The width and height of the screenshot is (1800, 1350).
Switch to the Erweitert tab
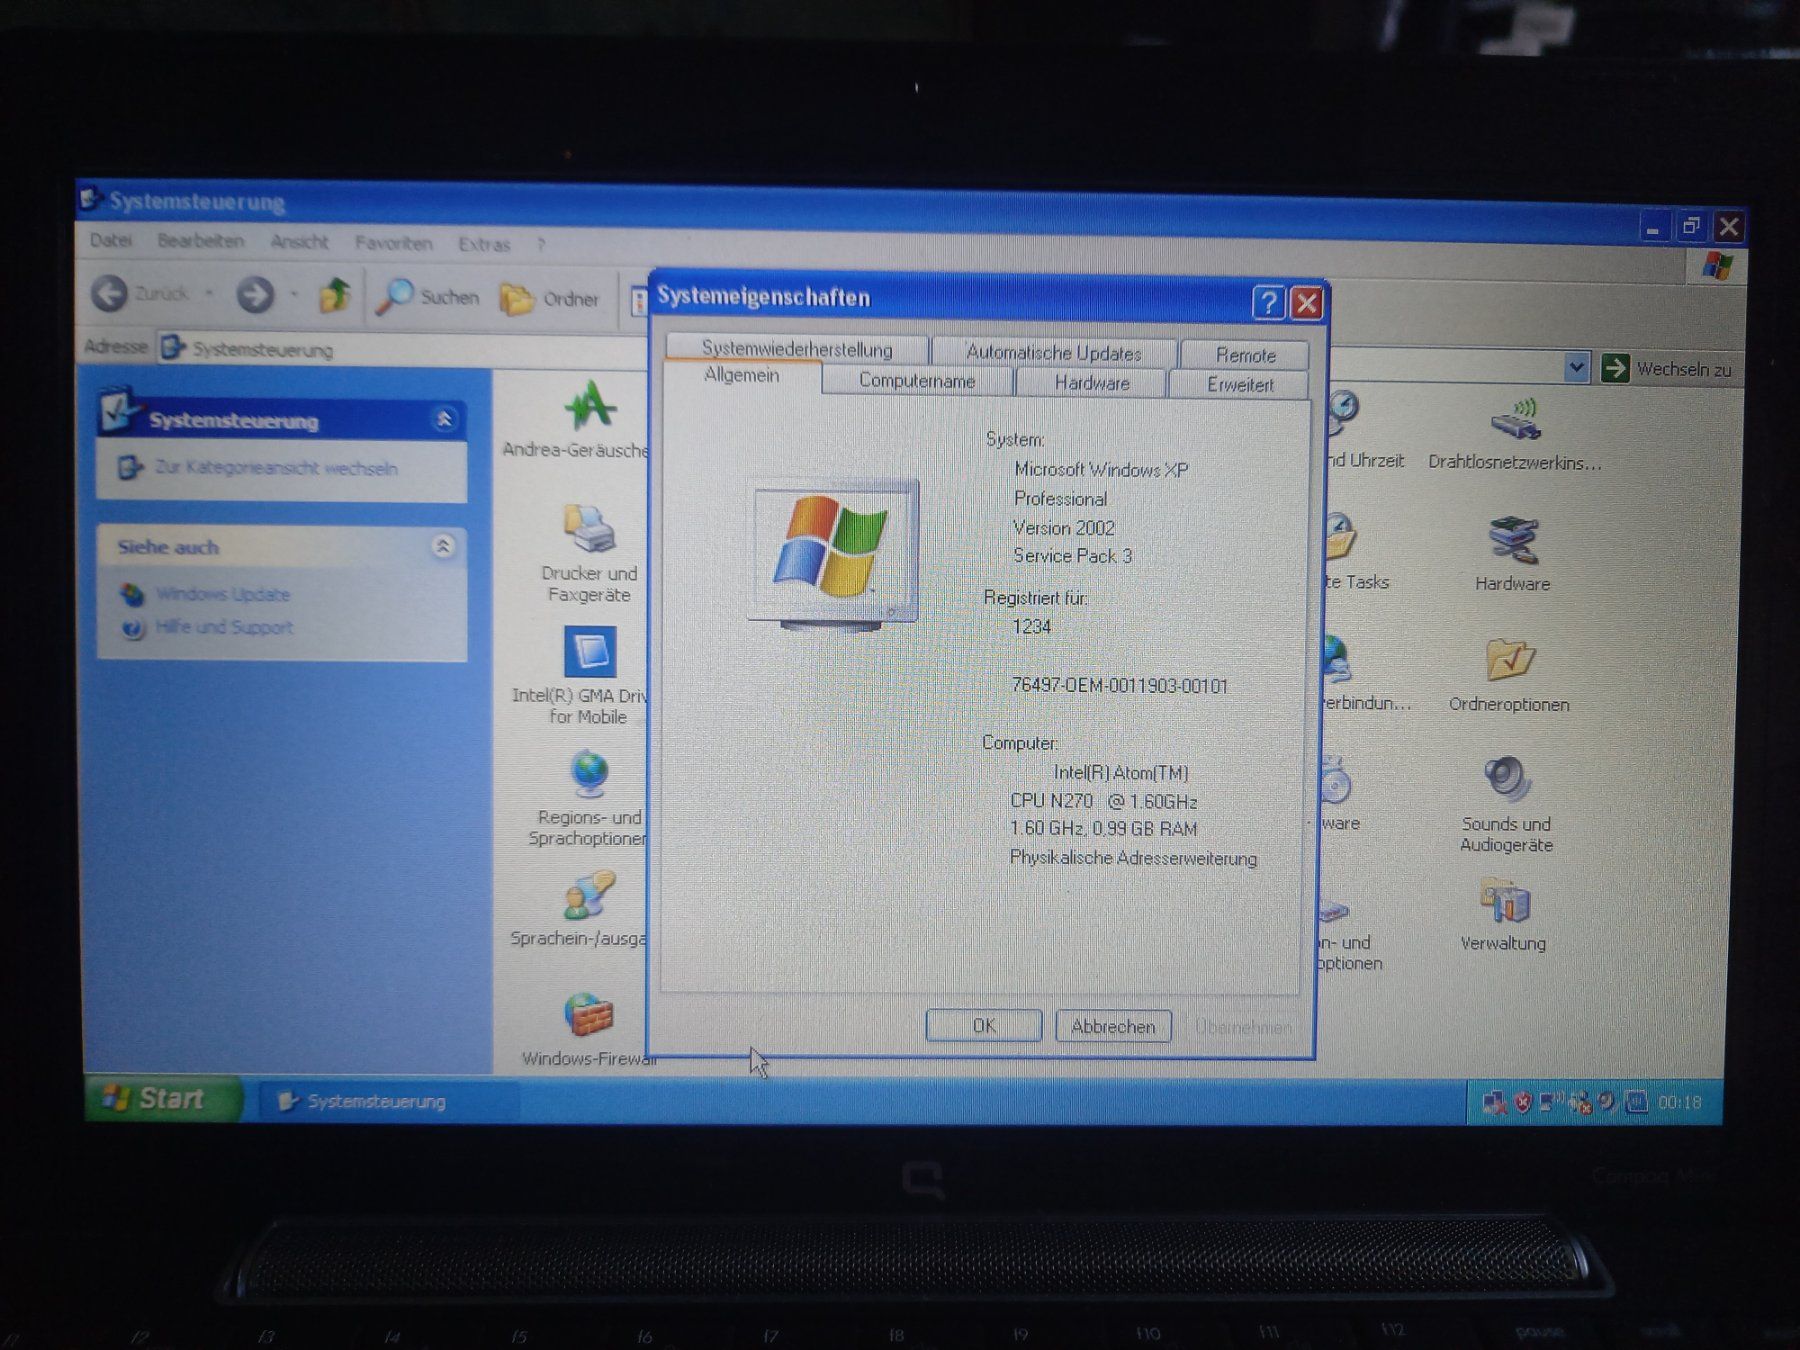[x=1239, y=384]
